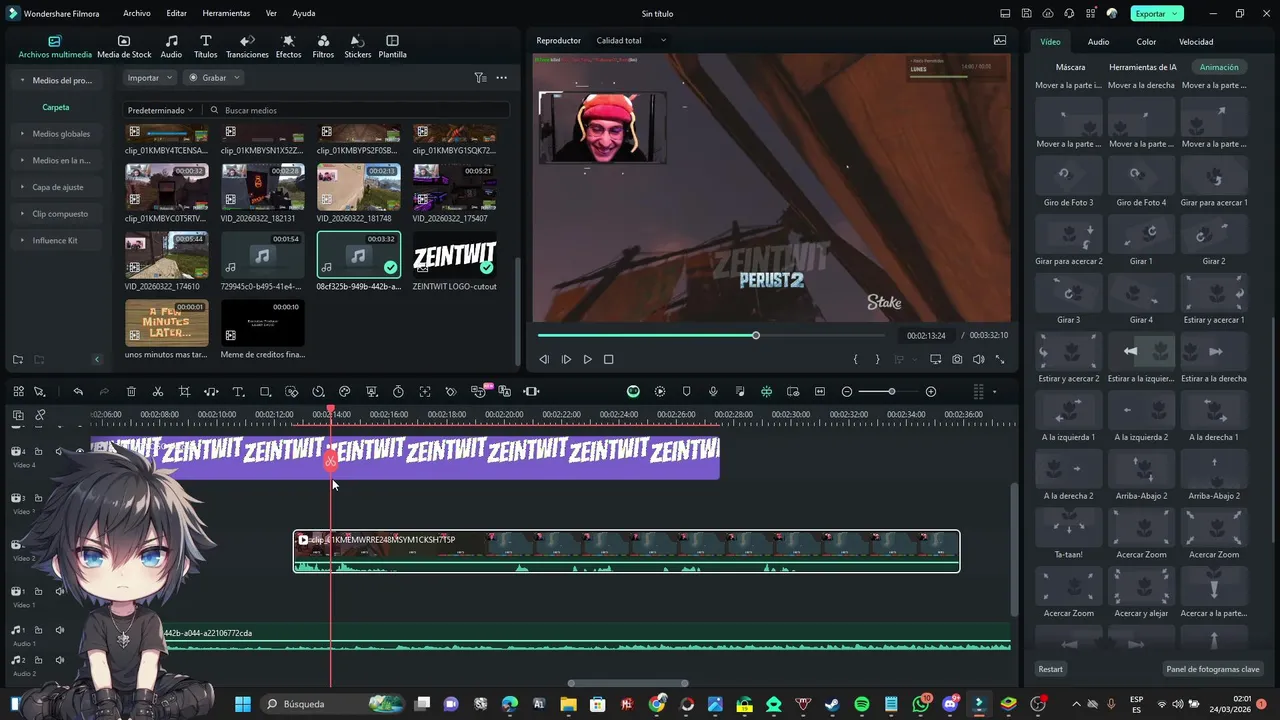Open the Archivo menu
Image resolution: width=1280 pixels, height=720 pixels.
tap(137, 13)
